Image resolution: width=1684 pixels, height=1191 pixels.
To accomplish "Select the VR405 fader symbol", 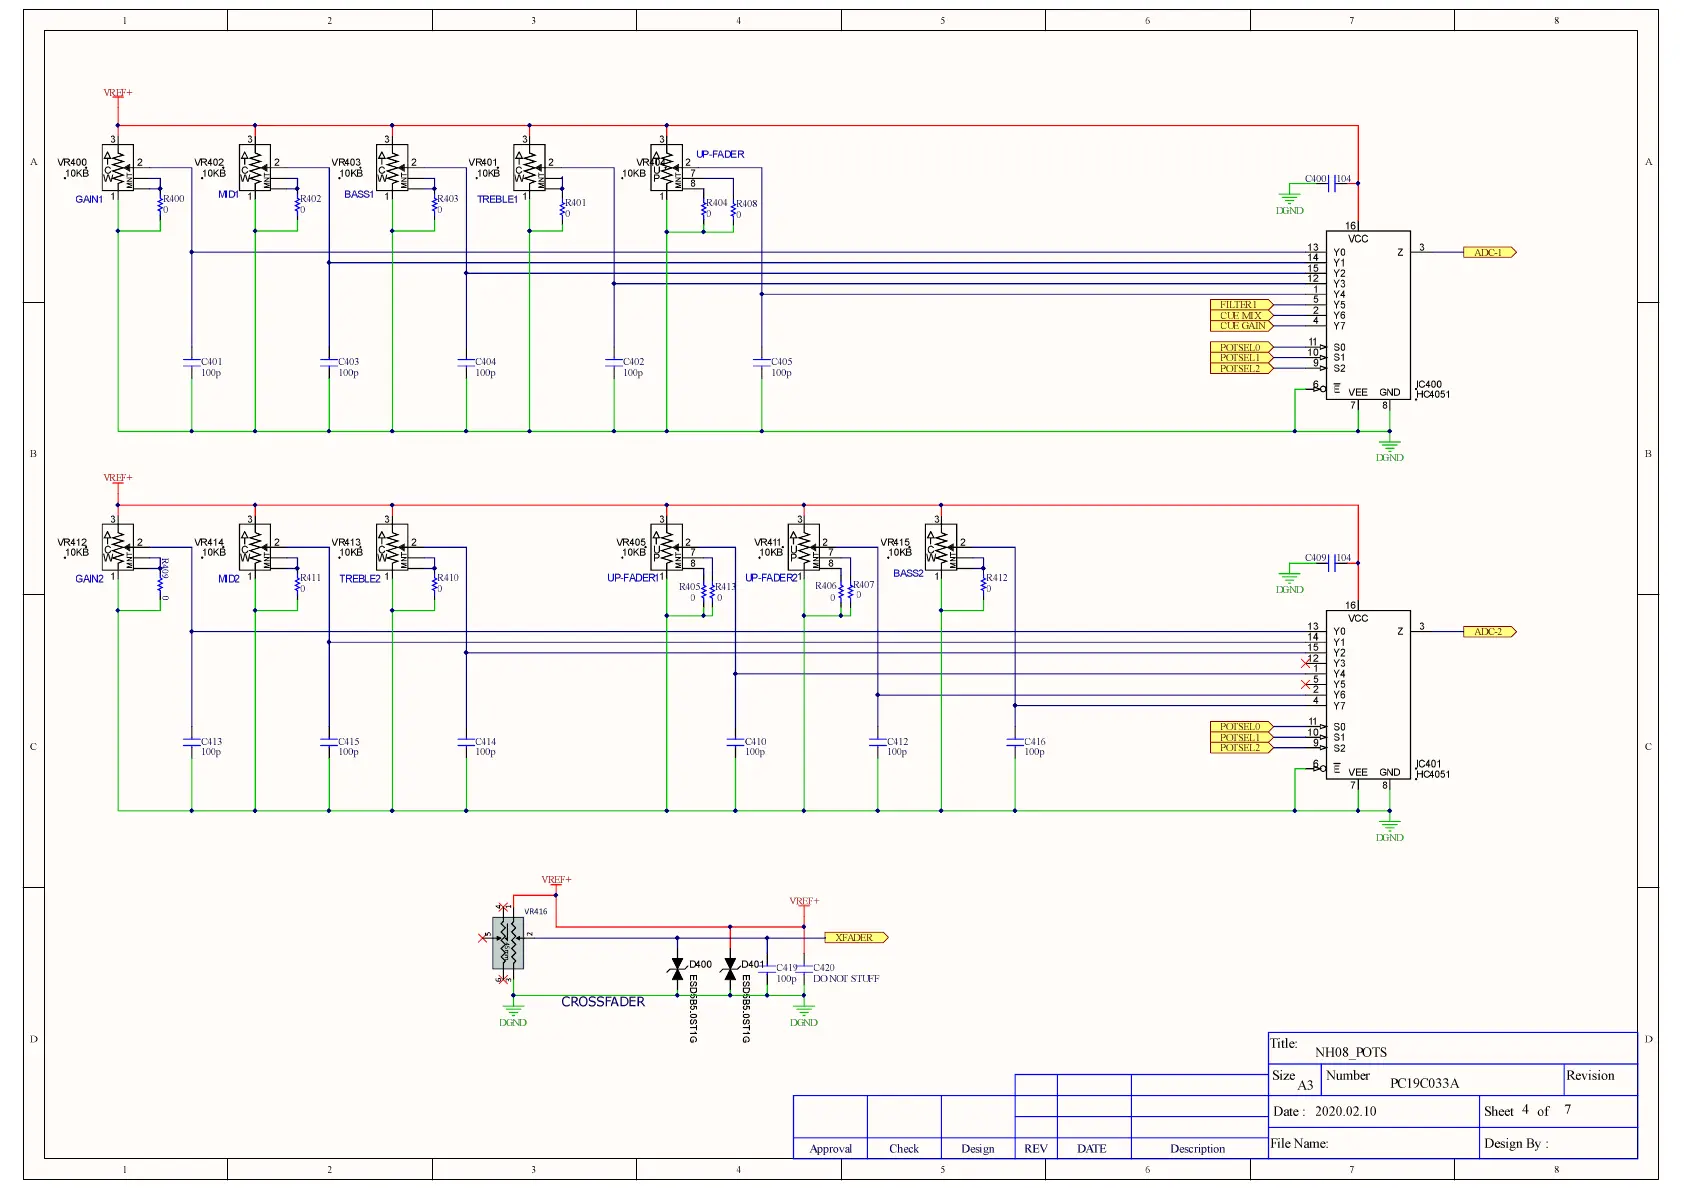I will 667,547.
